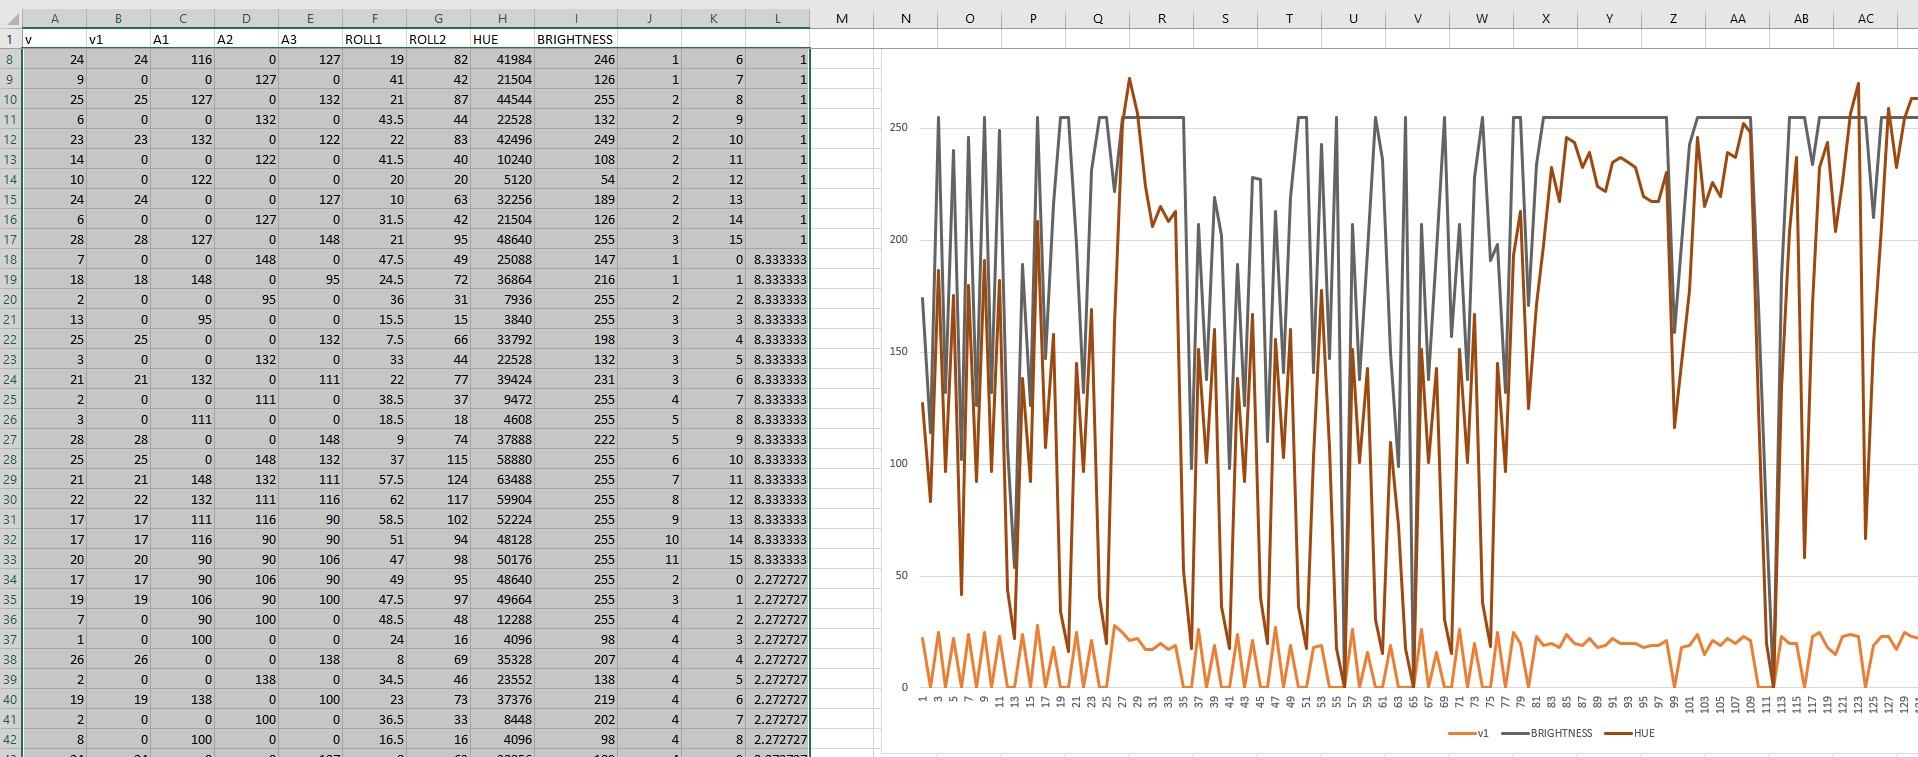The image size is (1918, 757).
Task: Click the A2 header cell
Action: [x=246, y=39]
